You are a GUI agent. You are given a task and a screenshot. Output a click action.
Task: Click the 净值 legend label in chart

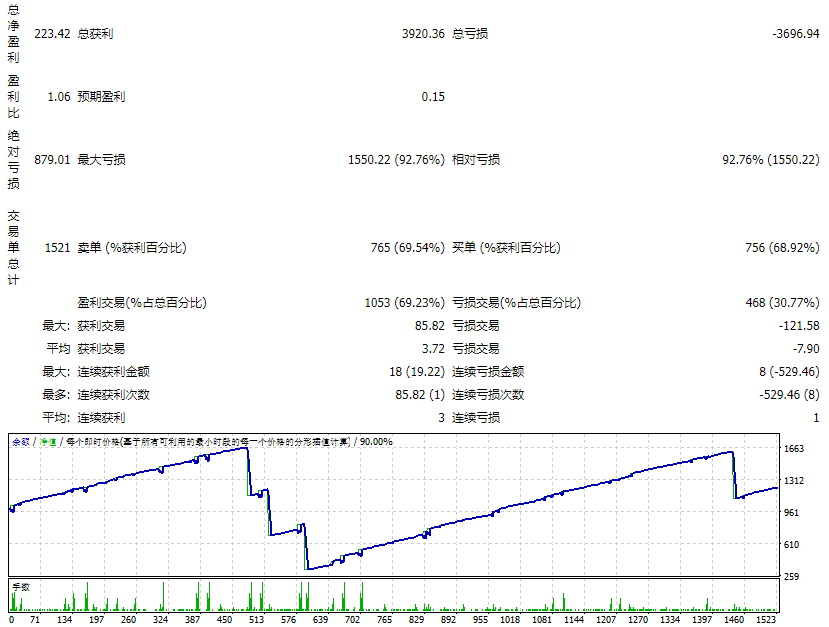[x=48, y=442]
